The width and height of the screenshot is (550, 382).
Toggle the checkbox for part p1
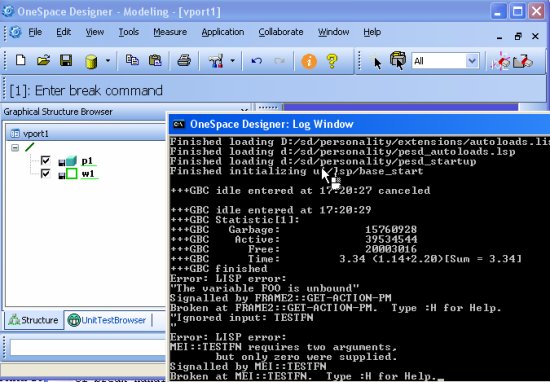[46, 161]
